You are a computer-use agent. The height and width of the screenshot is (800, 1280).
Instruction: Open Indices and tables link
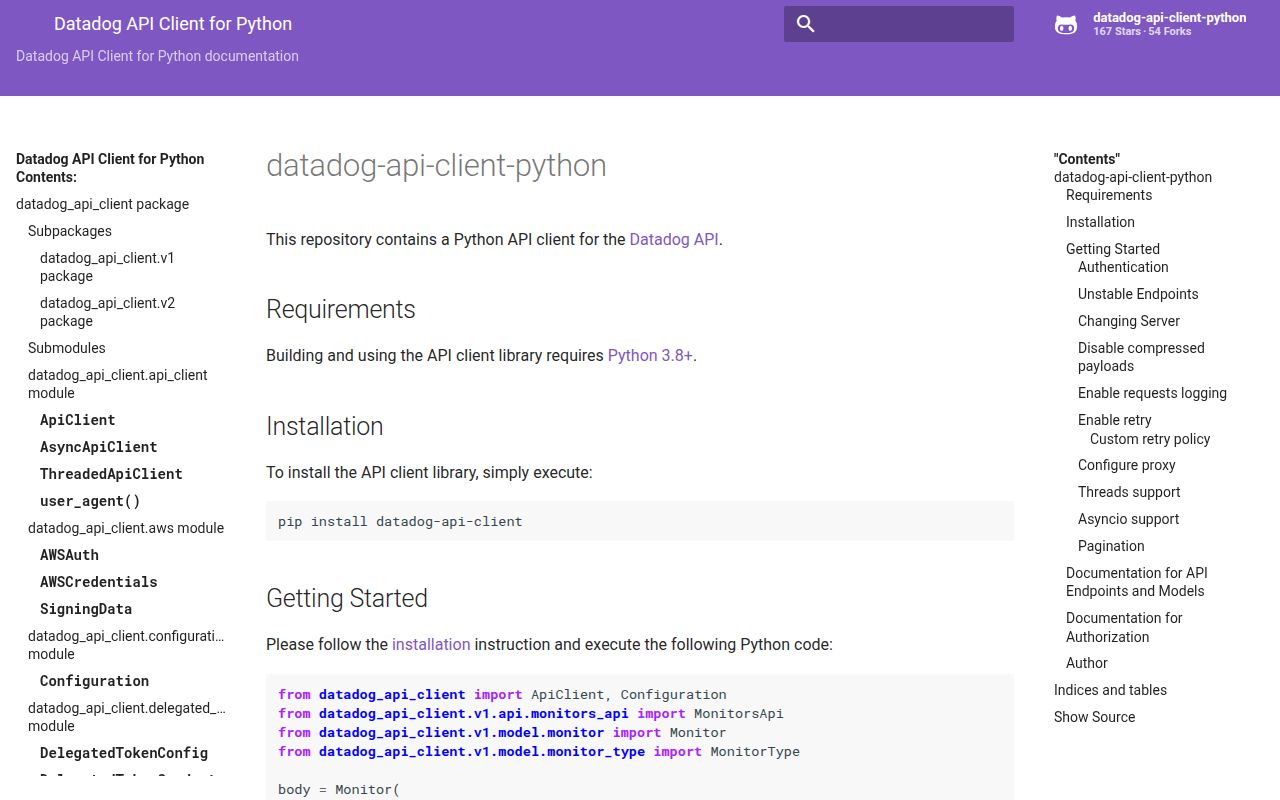click(1110, 690)
